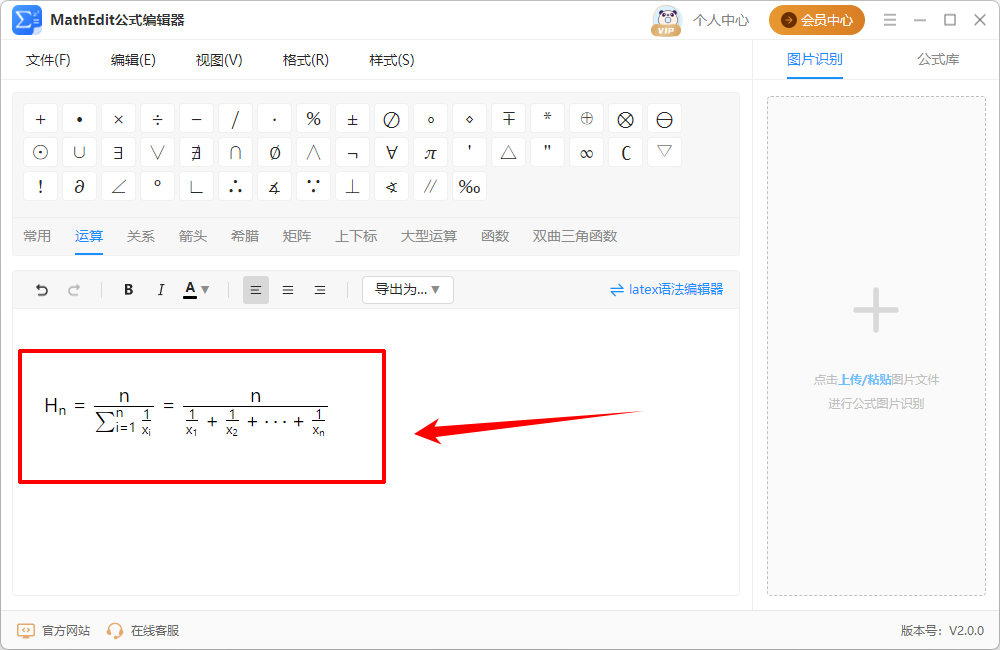This screenshot has width=1000, height=650.
Task: Redo the last edit
Action: point(74,290)
